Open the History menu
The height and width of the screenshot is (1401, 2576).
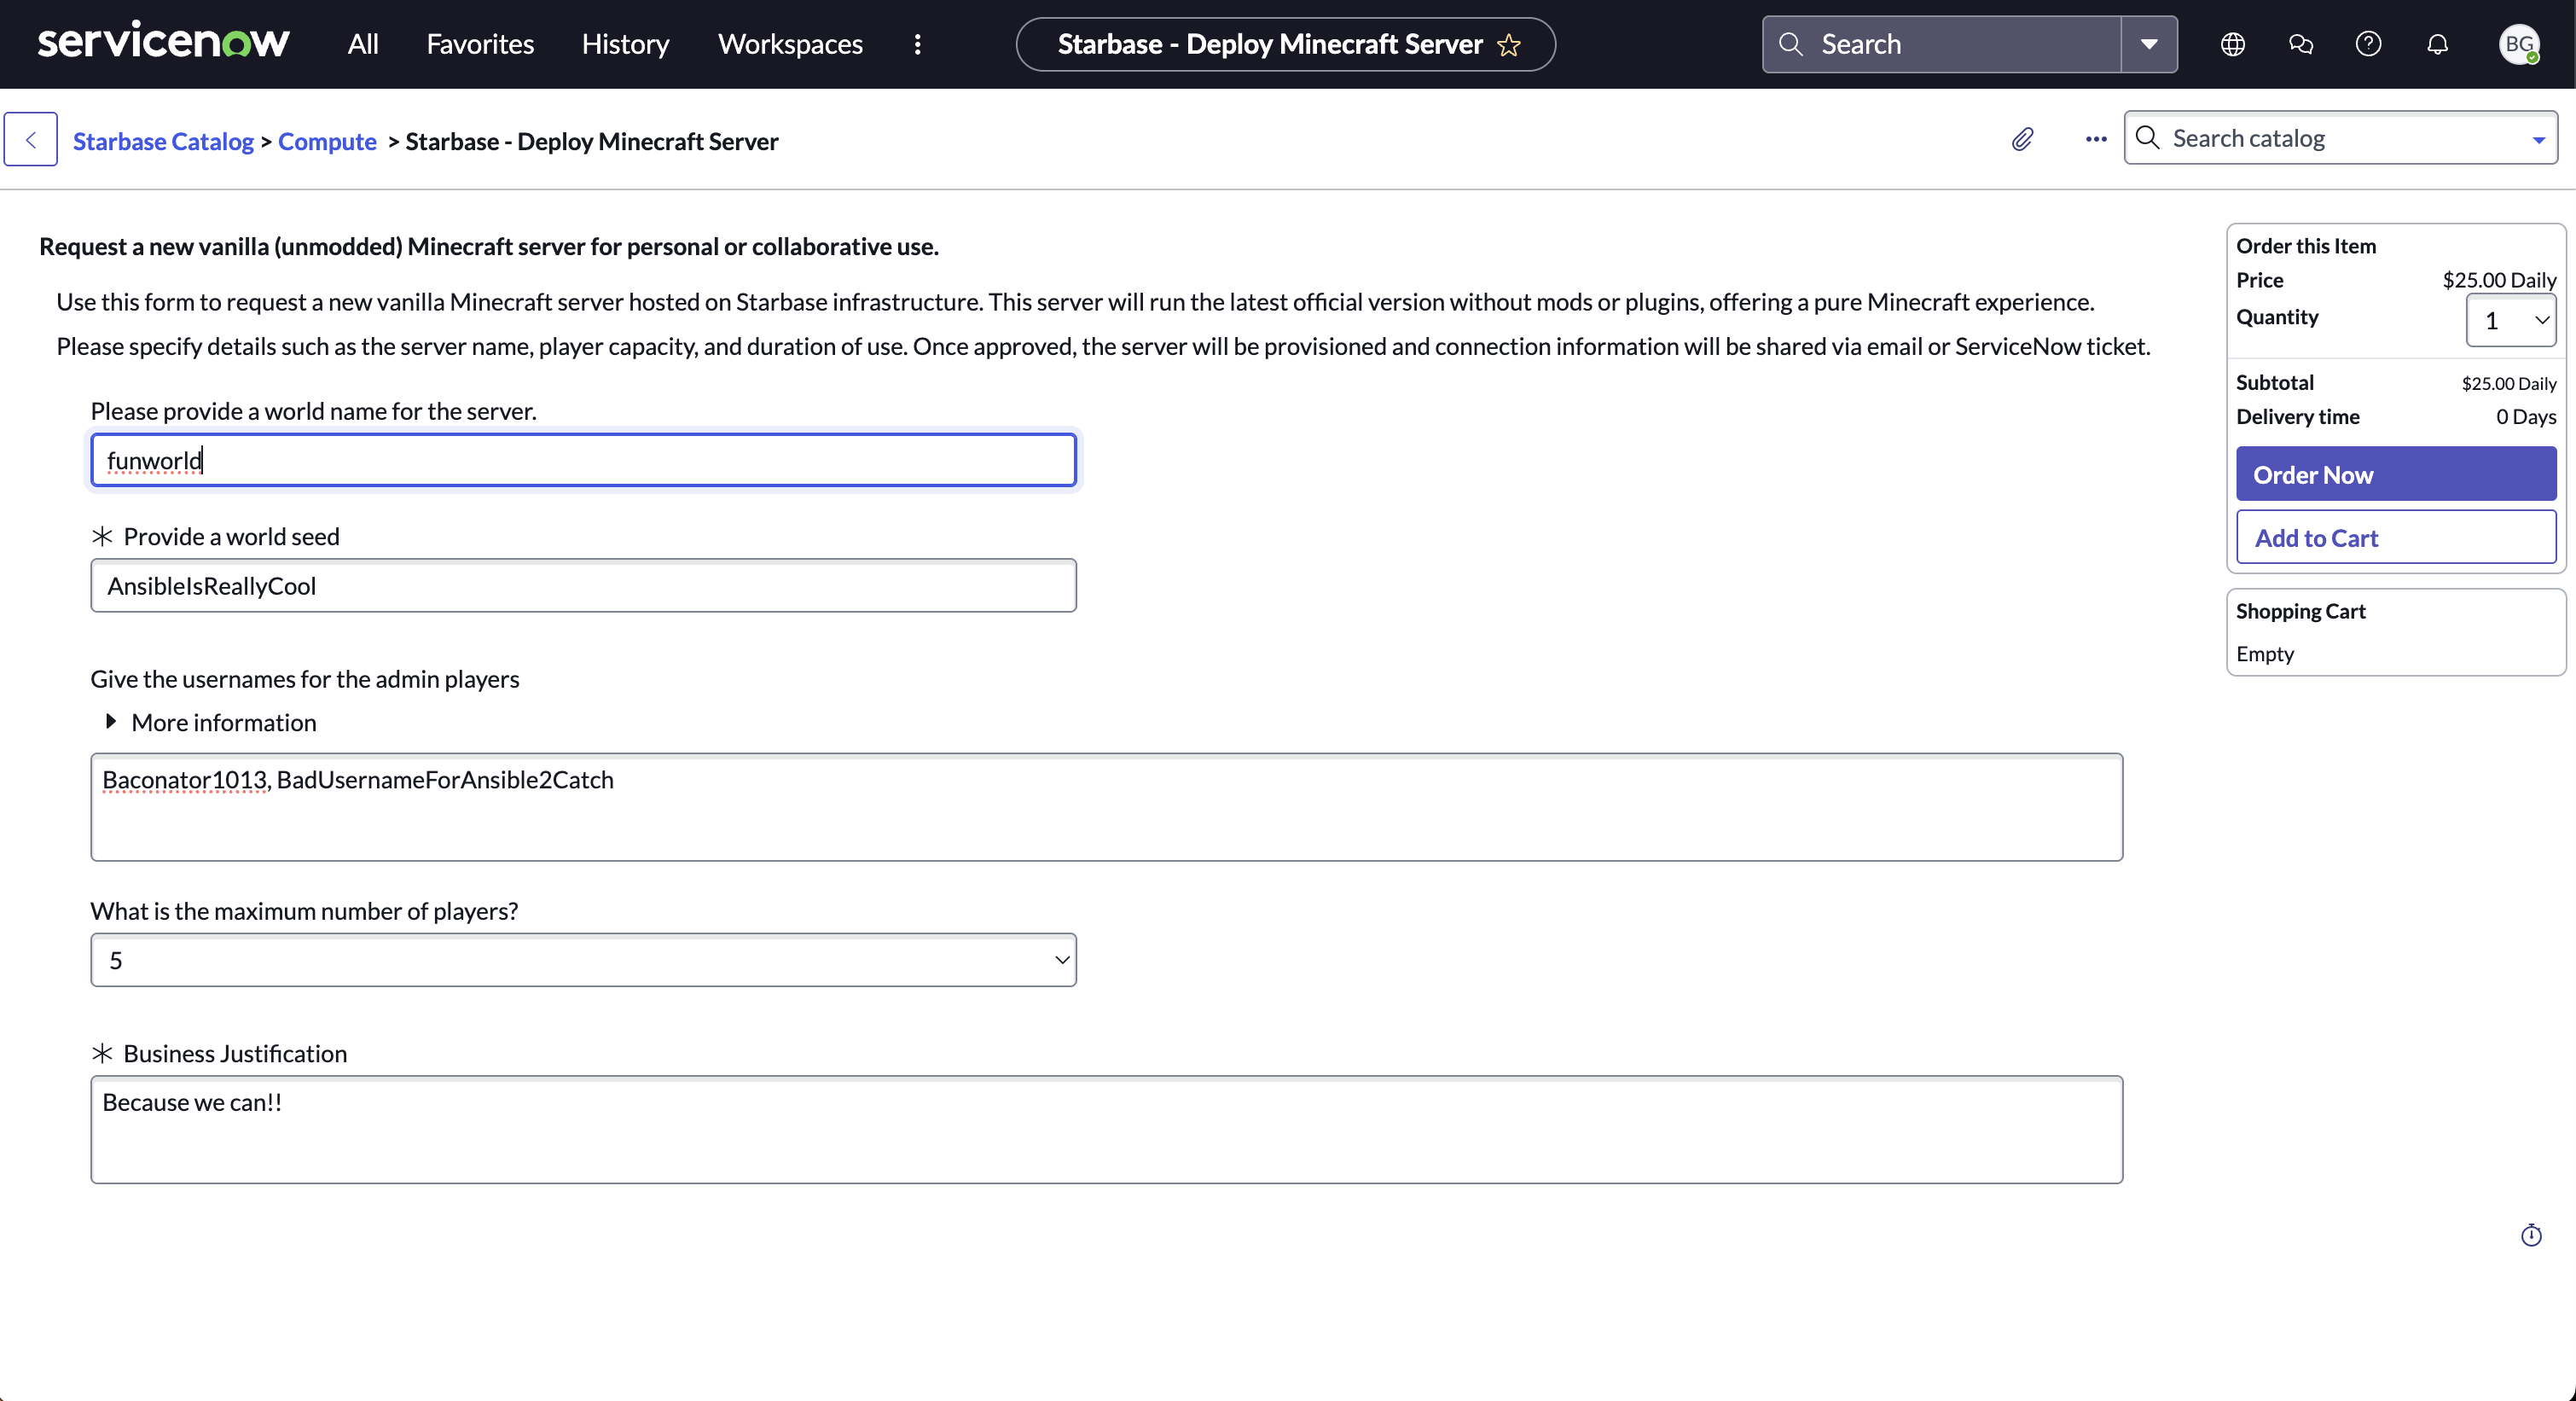click(x=625, y=44)
